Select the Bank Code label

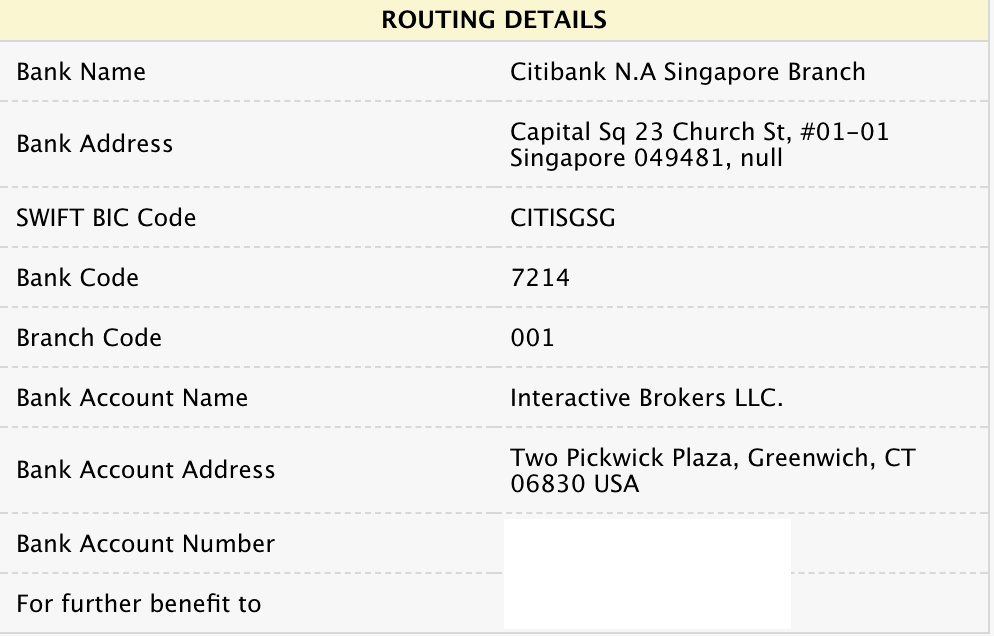click(78, 277)
